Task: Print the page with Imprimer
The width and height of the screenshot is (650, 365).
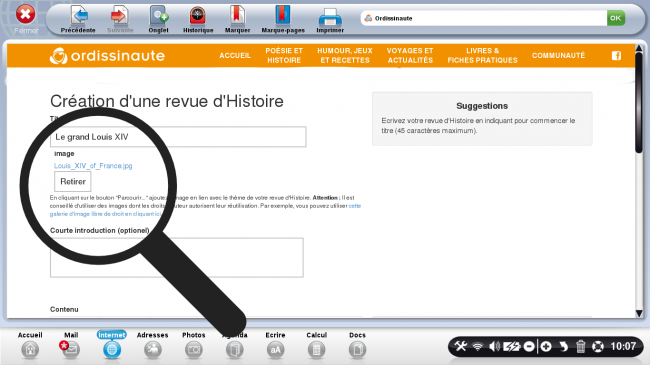Action: coord(330,19)
